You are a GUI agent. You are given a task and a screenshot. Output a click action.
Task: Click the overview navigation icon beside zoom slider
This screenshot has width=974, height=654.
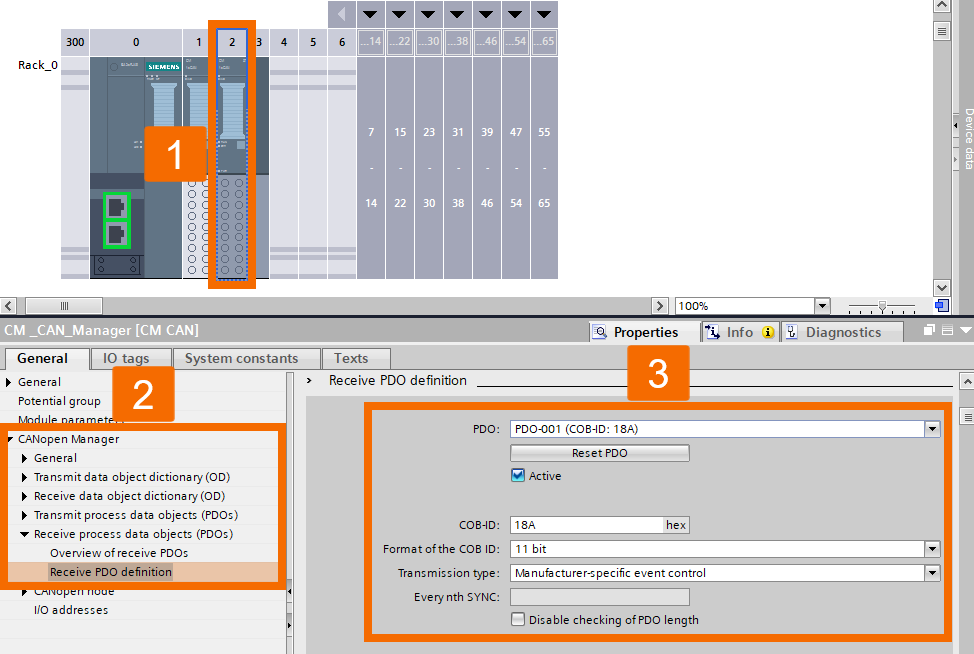[942, 306]
